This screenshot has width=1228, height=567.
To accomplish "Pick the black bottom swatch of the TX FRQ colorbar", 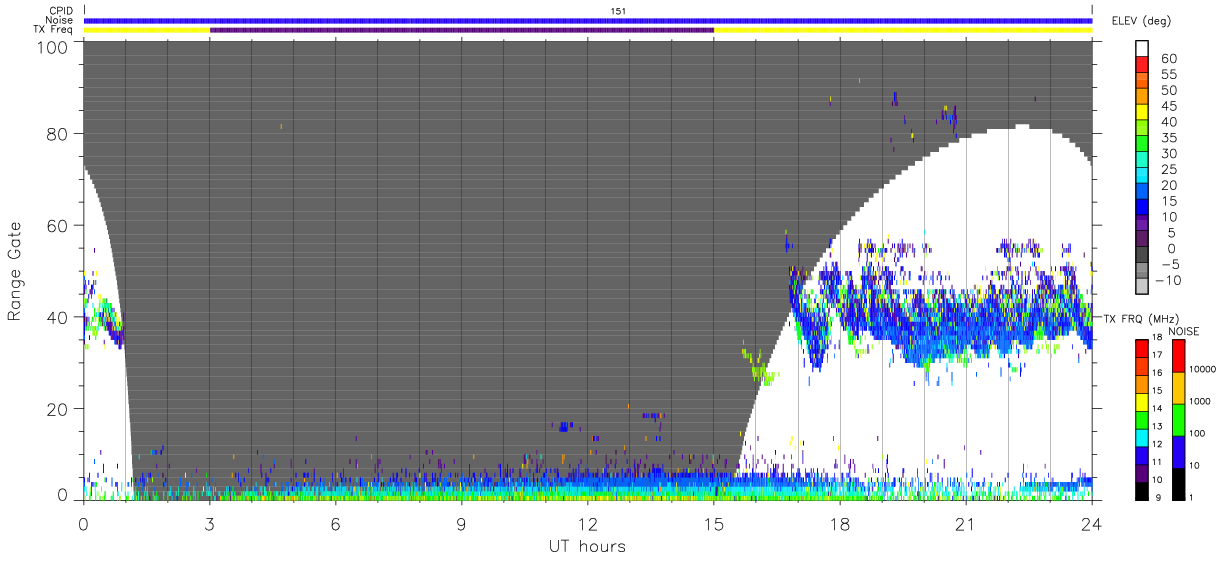I will click(1142, 491).
